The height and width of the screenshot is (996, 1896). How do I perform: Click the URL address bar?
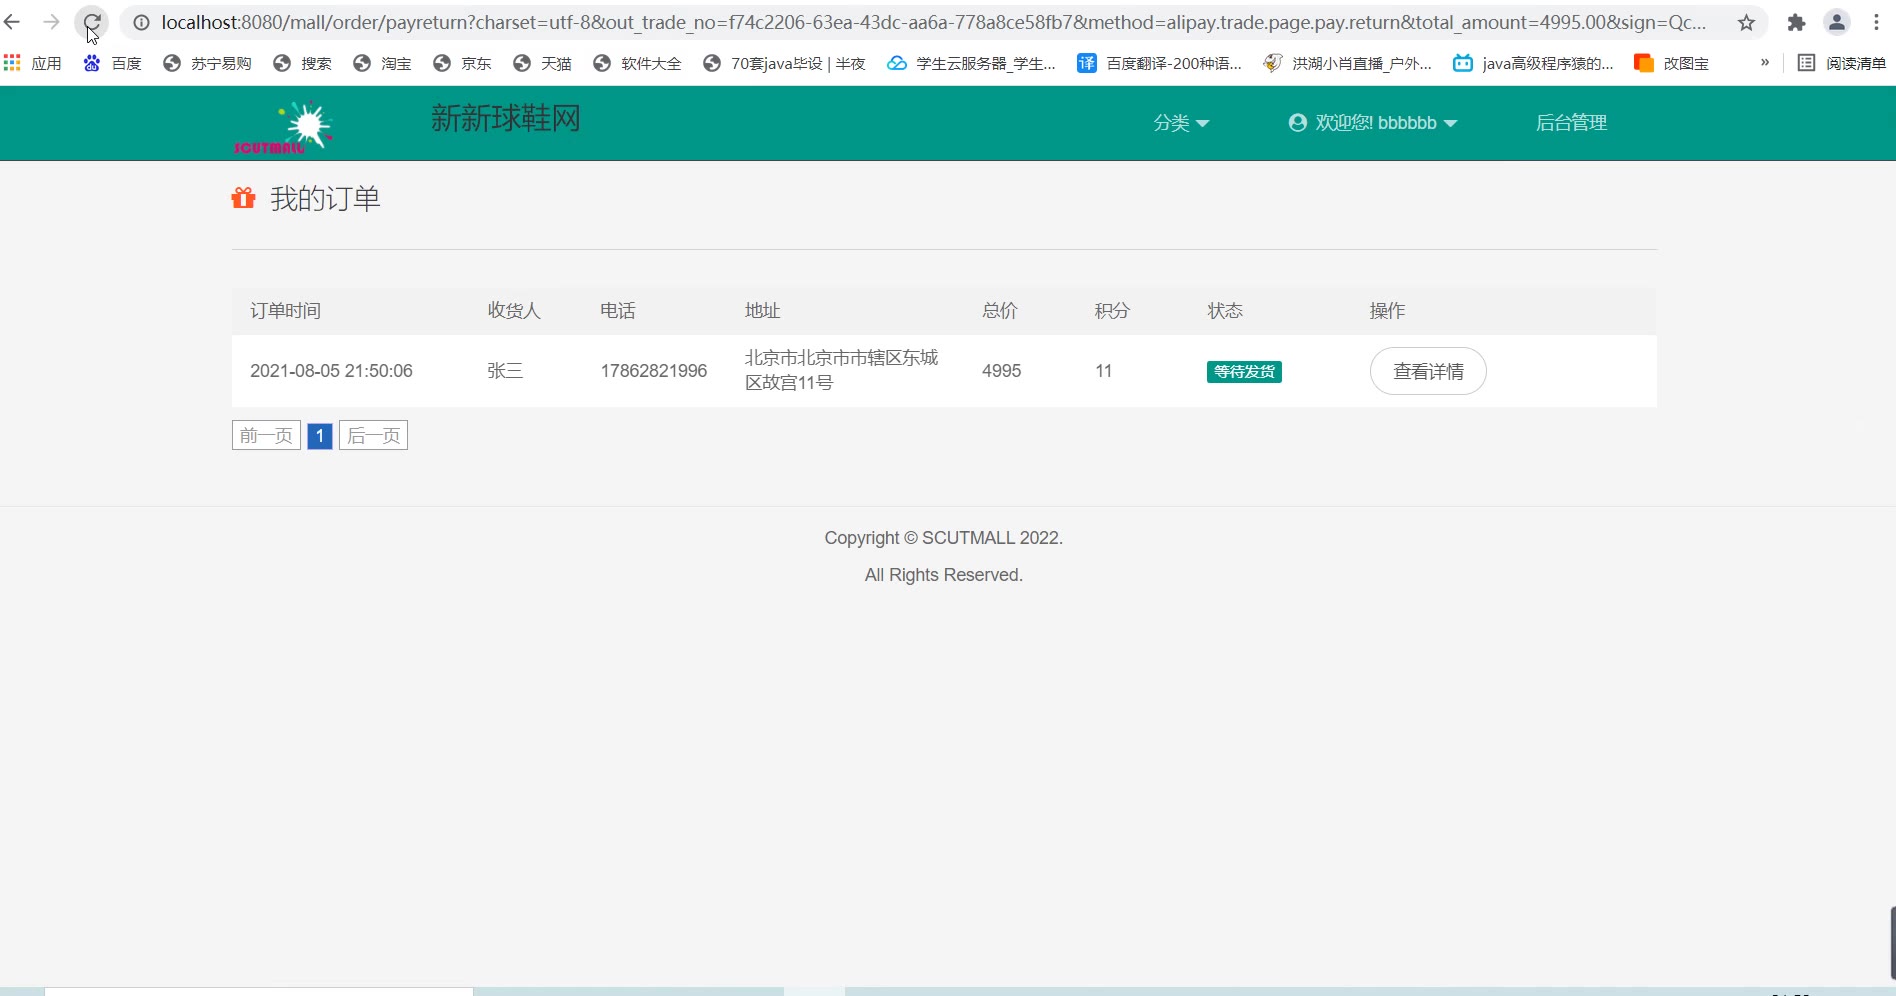click(930, 22)
